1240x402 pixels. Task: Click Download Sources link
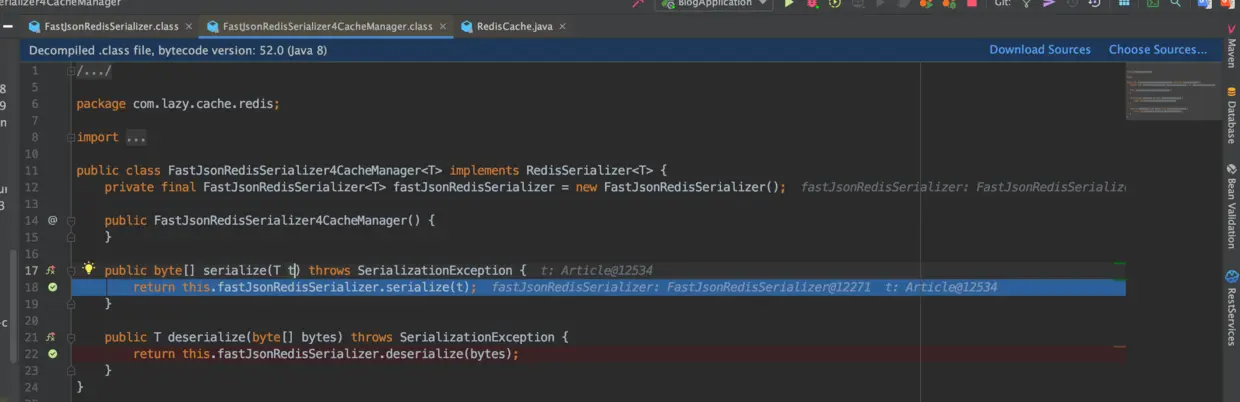(x=1040, y=49)
